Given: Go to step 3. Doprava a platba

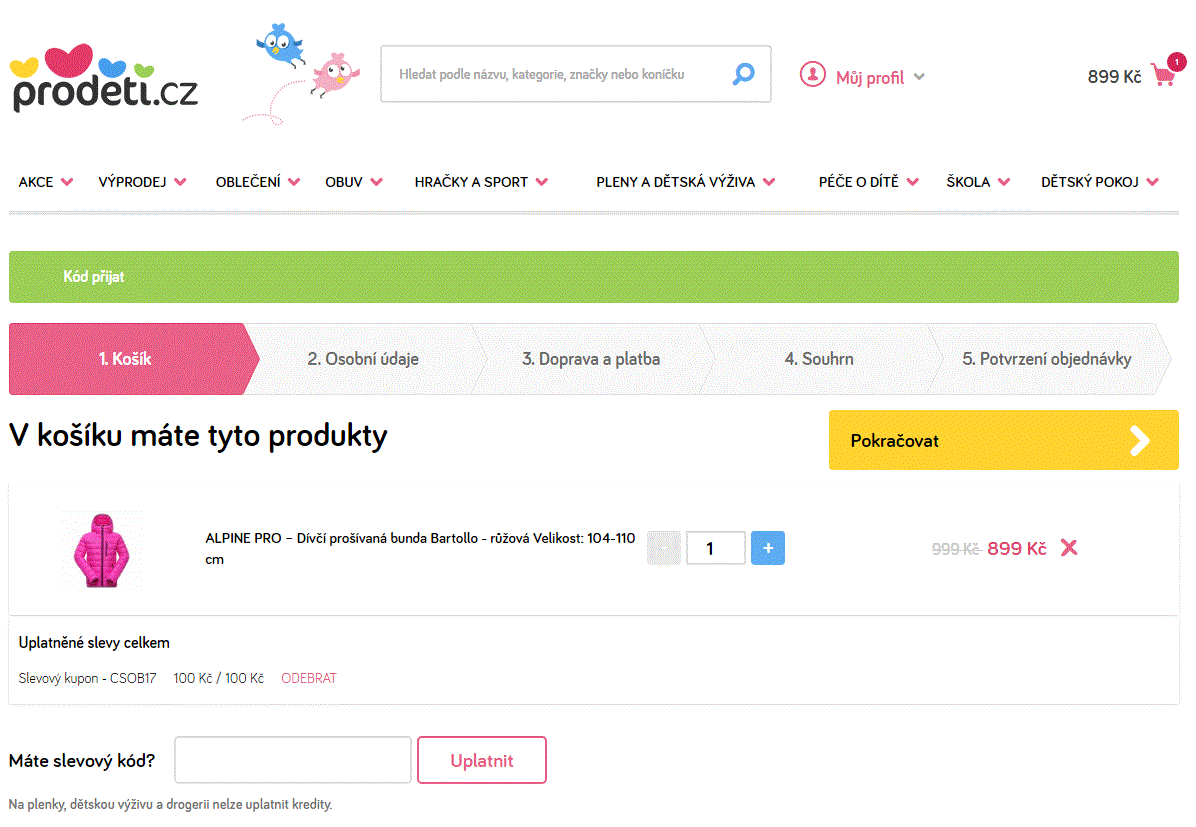Looking at the screenshot, I should click(x=591, y=359).
